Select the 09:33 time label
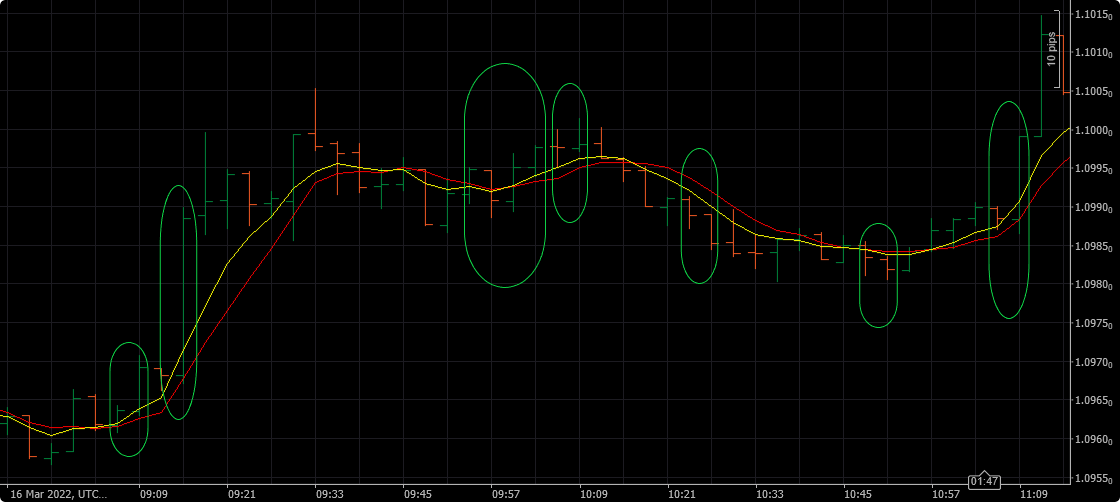 [x=329, y=493]
